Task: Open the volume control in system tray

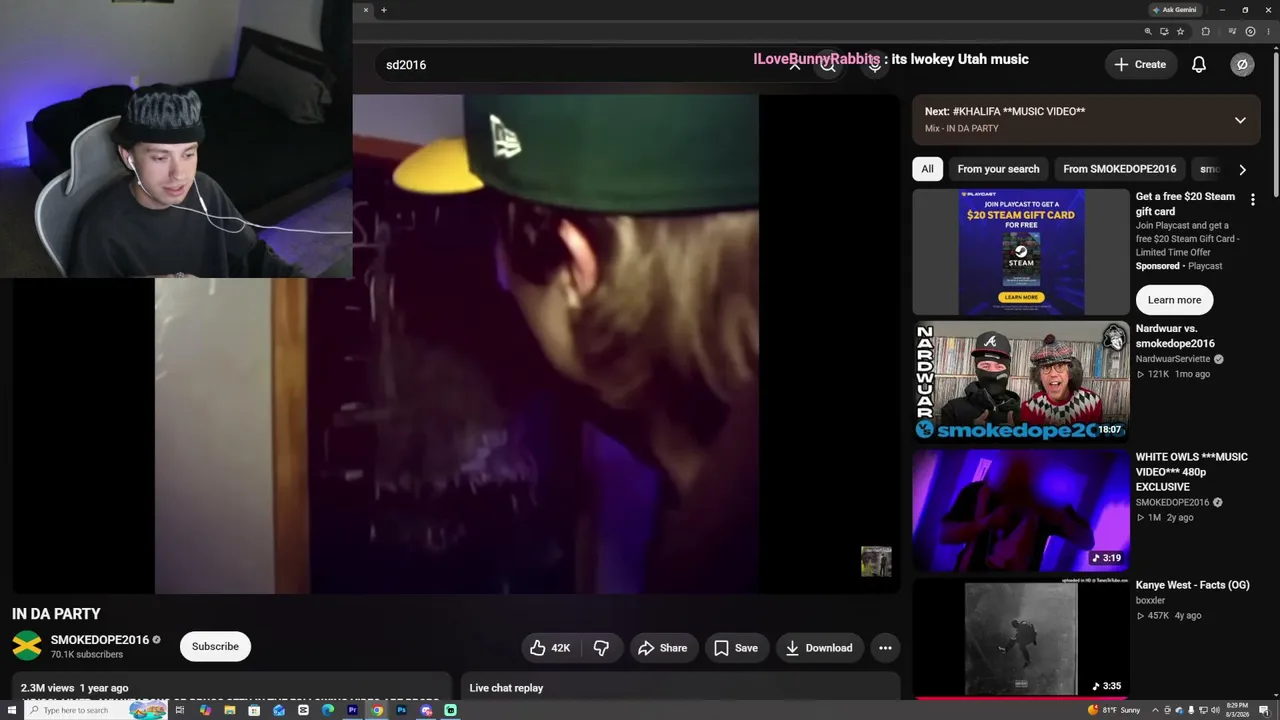Action: 1215,710
